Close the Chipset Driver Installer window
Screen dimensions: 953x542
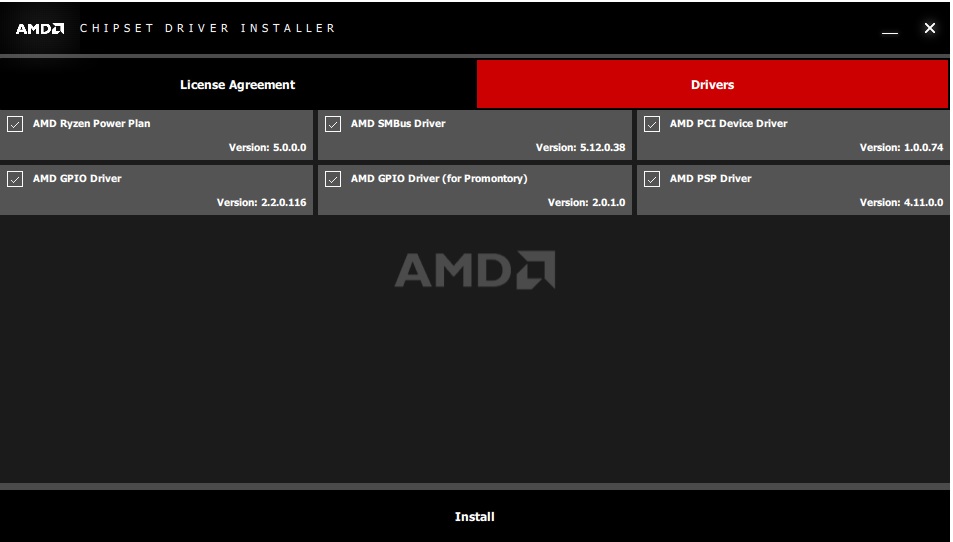click(930, 28)
